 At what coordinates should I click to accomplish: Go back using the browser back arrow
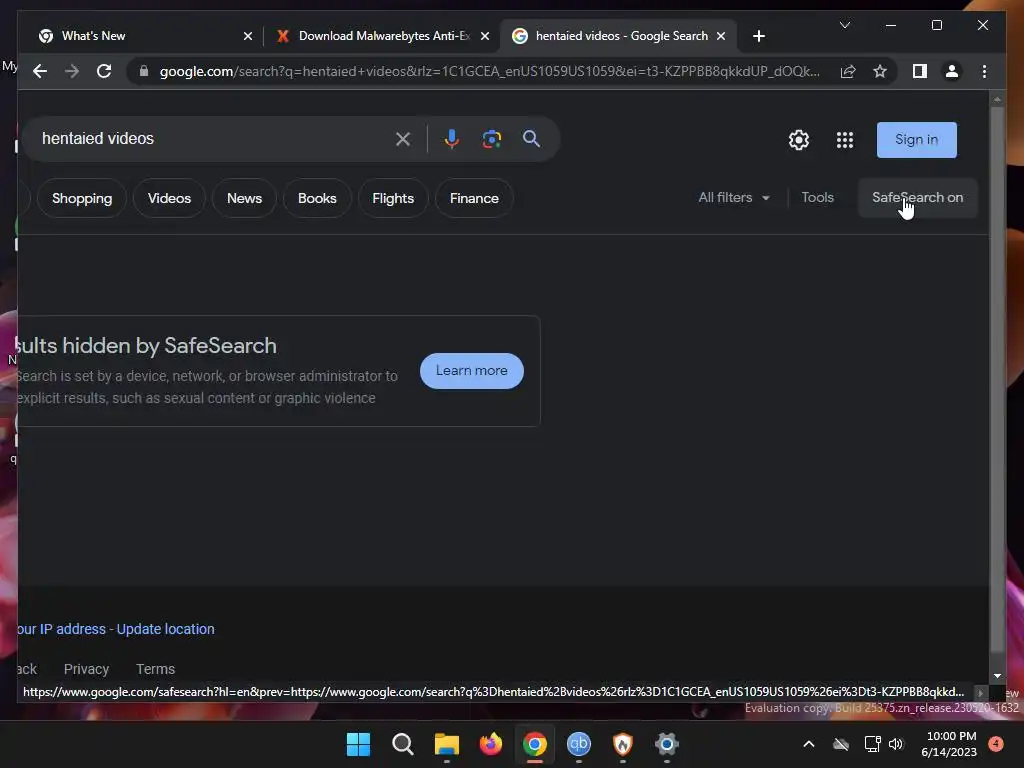click(40, 71)
